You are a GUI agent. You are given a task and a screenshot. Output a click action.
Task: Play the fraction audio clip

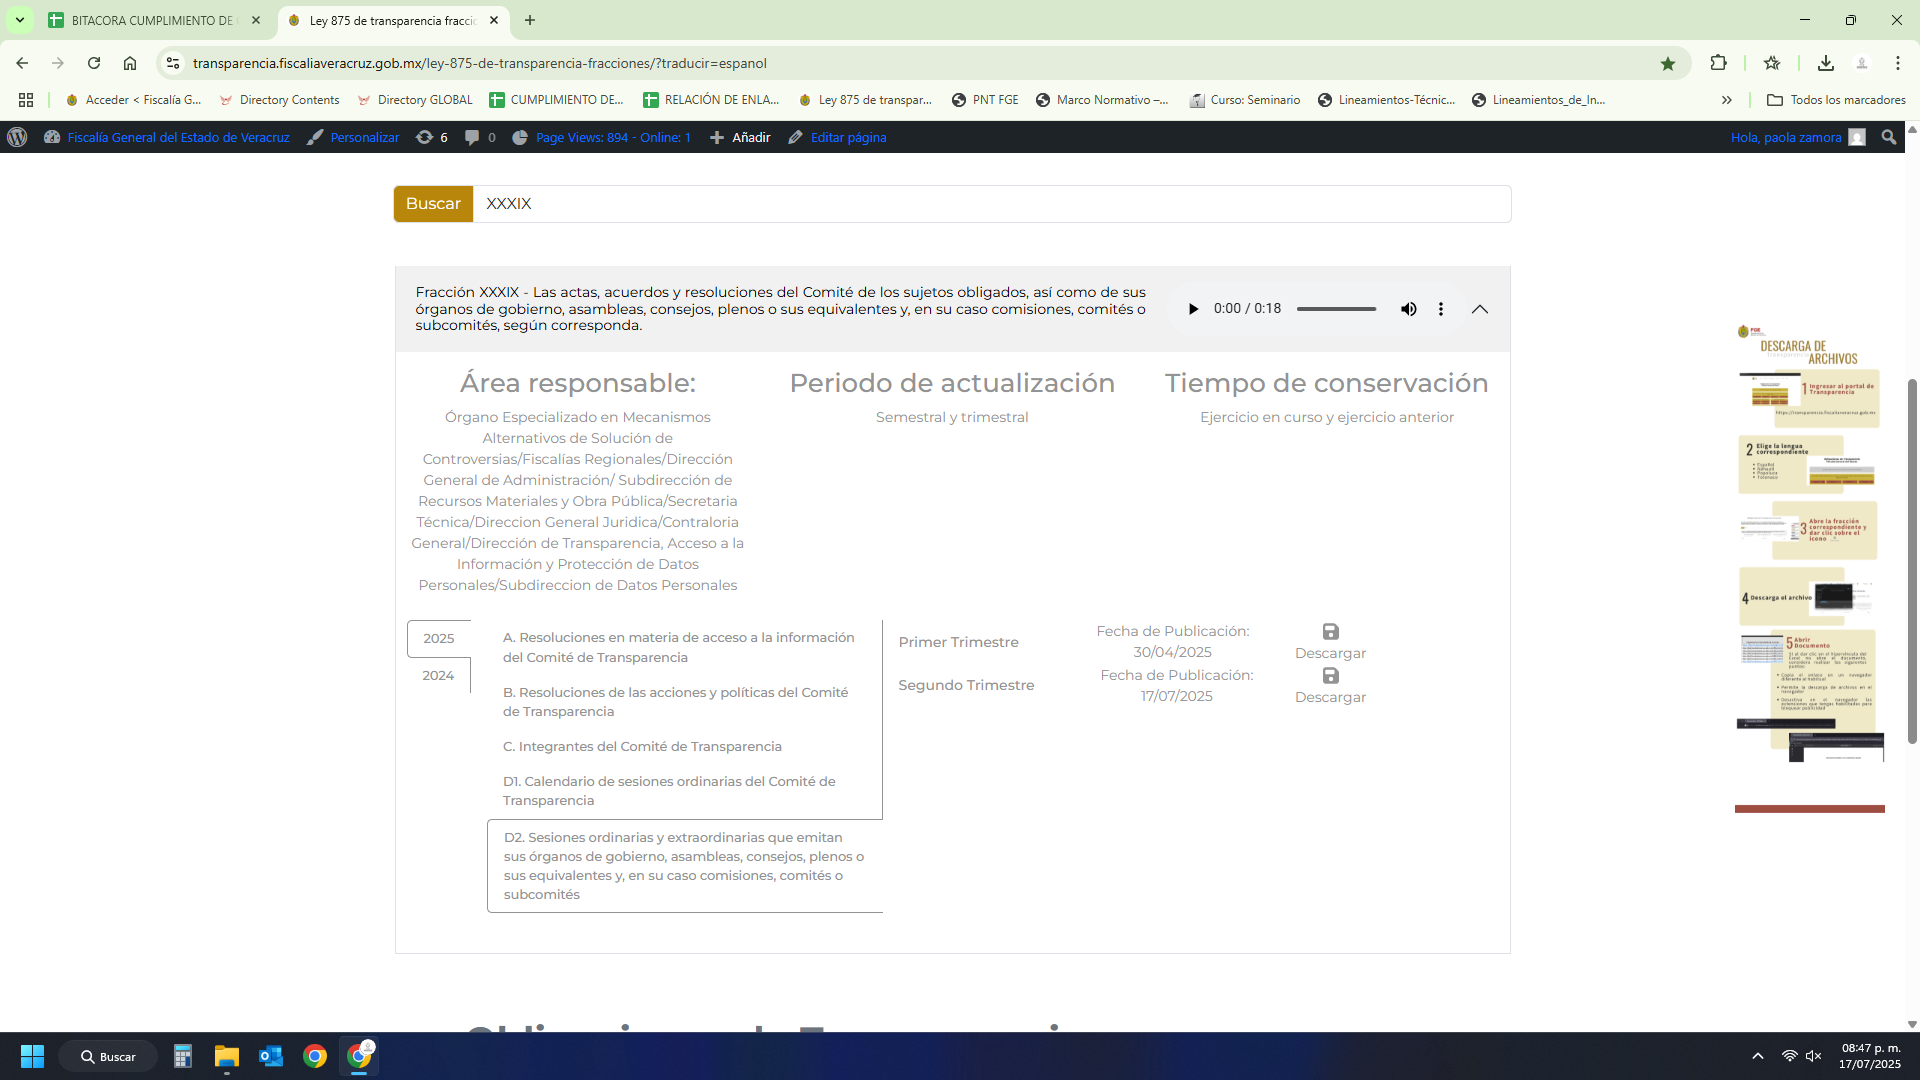pos(1193,309)
